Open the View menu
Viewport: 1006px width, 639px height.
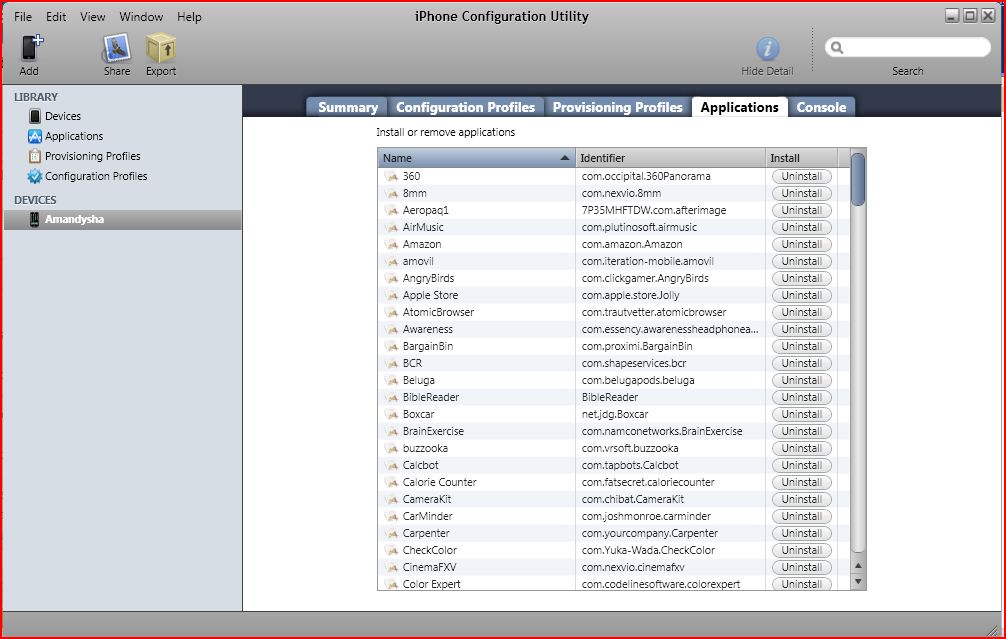(92, 17)
